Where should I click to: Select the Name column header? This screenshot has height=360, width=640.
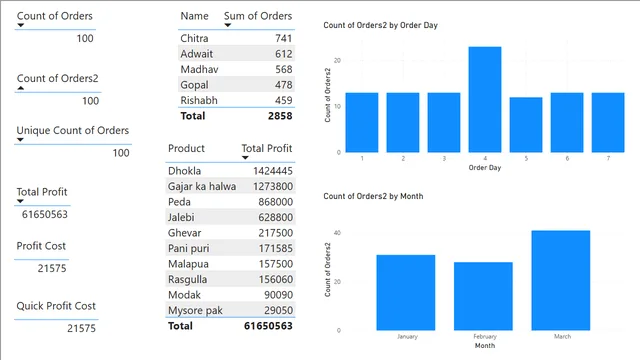point(194,16)
